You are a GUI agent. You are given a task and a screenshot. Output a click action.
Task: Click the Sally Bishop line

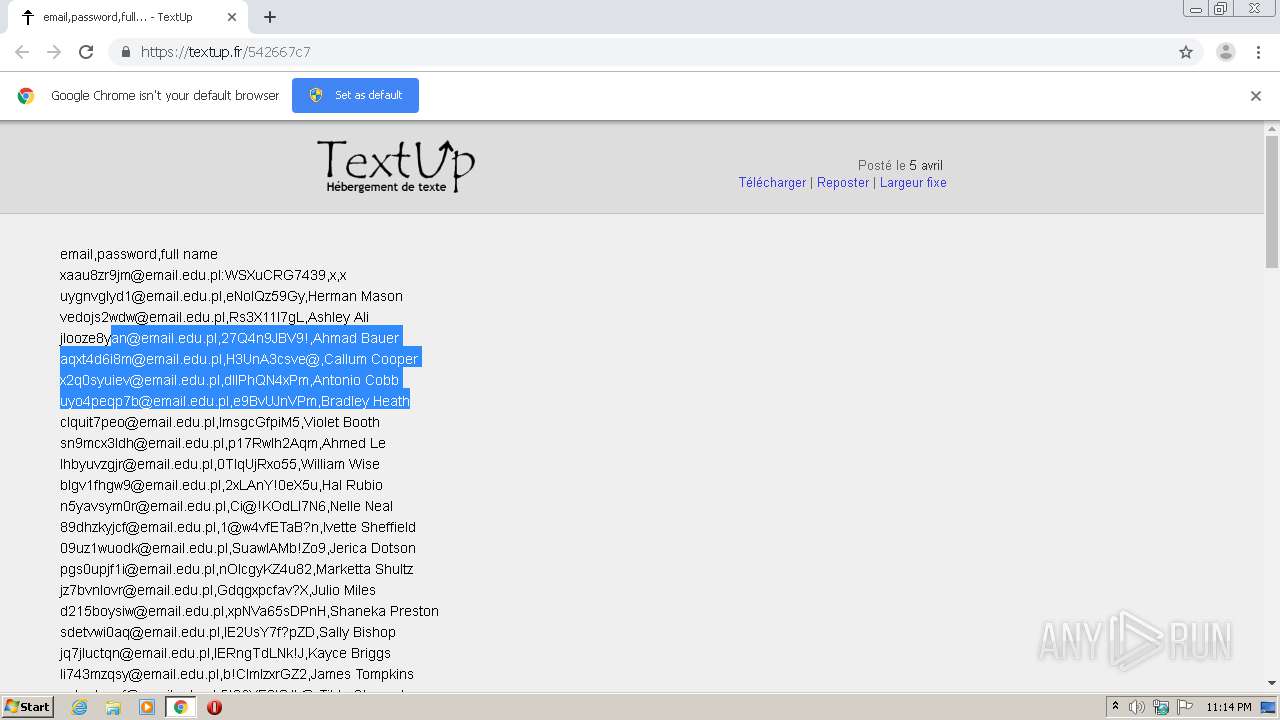pyautogui.click(x=228, y=632)
